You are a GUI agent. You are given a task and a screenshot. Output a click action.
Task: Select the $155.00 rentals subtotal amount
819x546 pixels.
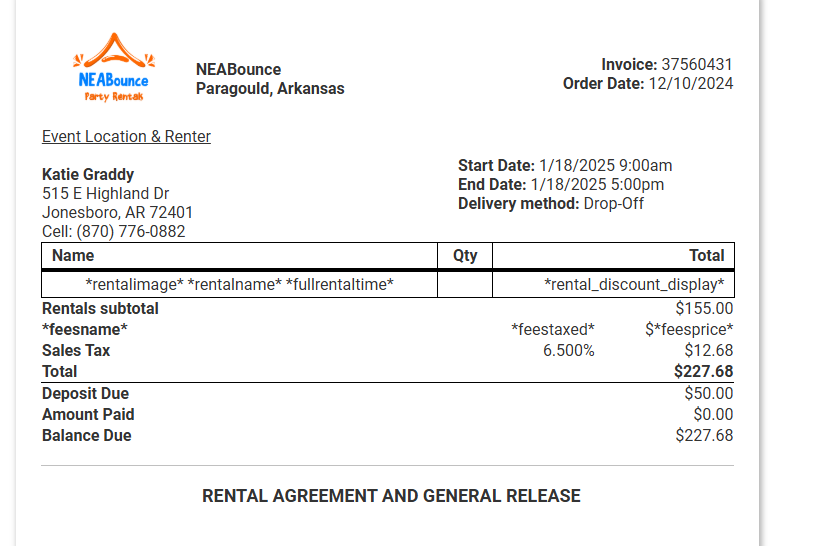pos(704,309)
